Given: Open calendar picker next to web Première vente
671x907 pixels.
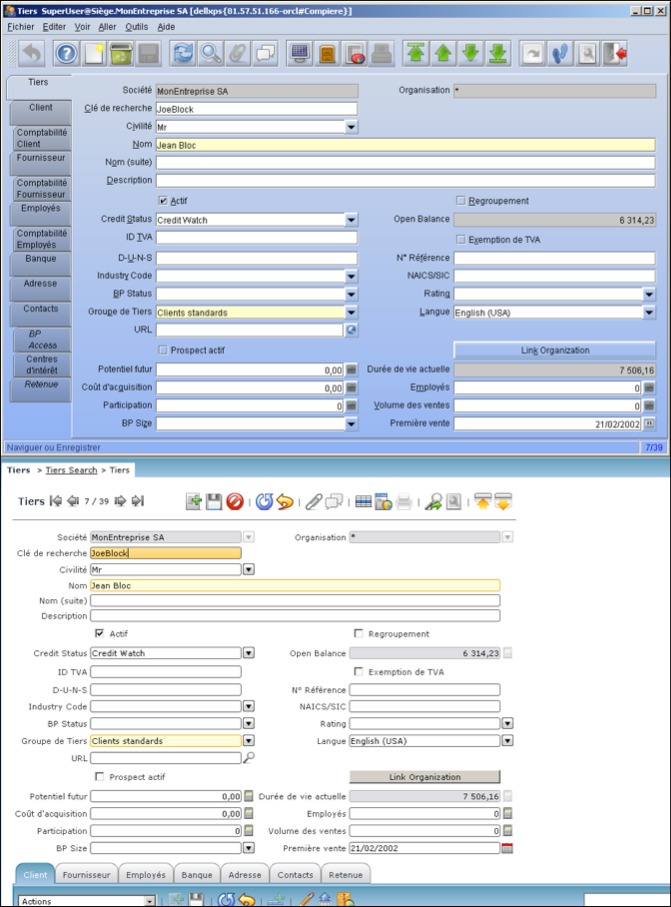Looking at the screenshot, I should click(x=506, y=848).
